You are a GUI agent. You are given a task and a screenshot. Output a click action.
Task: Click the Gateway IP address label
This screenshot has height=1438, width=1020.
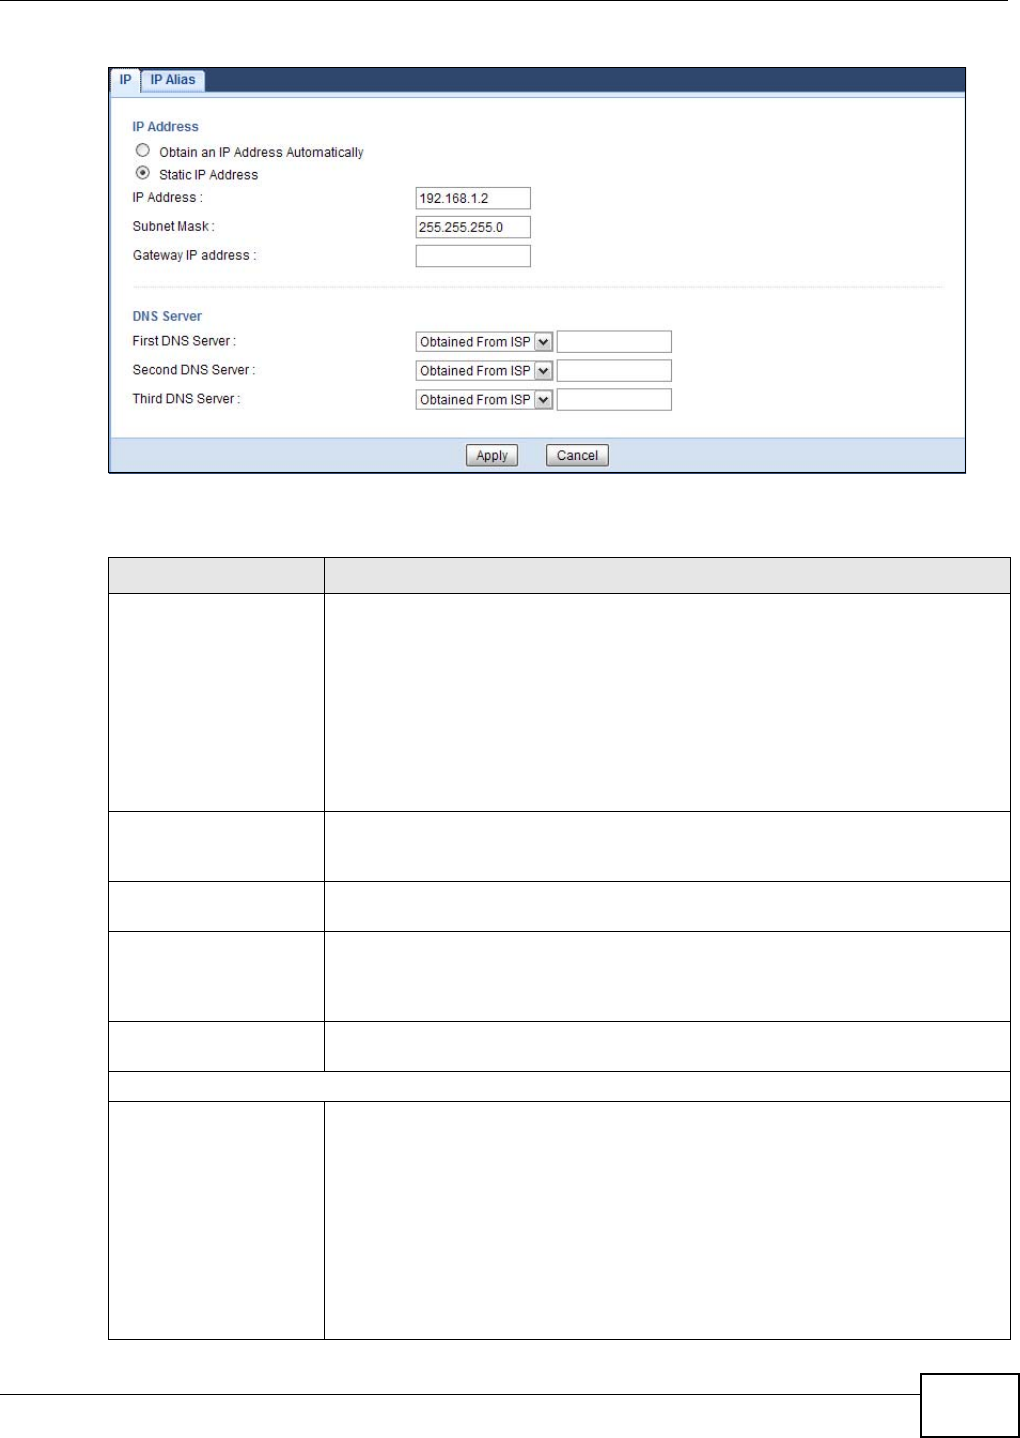coord(195,255)
